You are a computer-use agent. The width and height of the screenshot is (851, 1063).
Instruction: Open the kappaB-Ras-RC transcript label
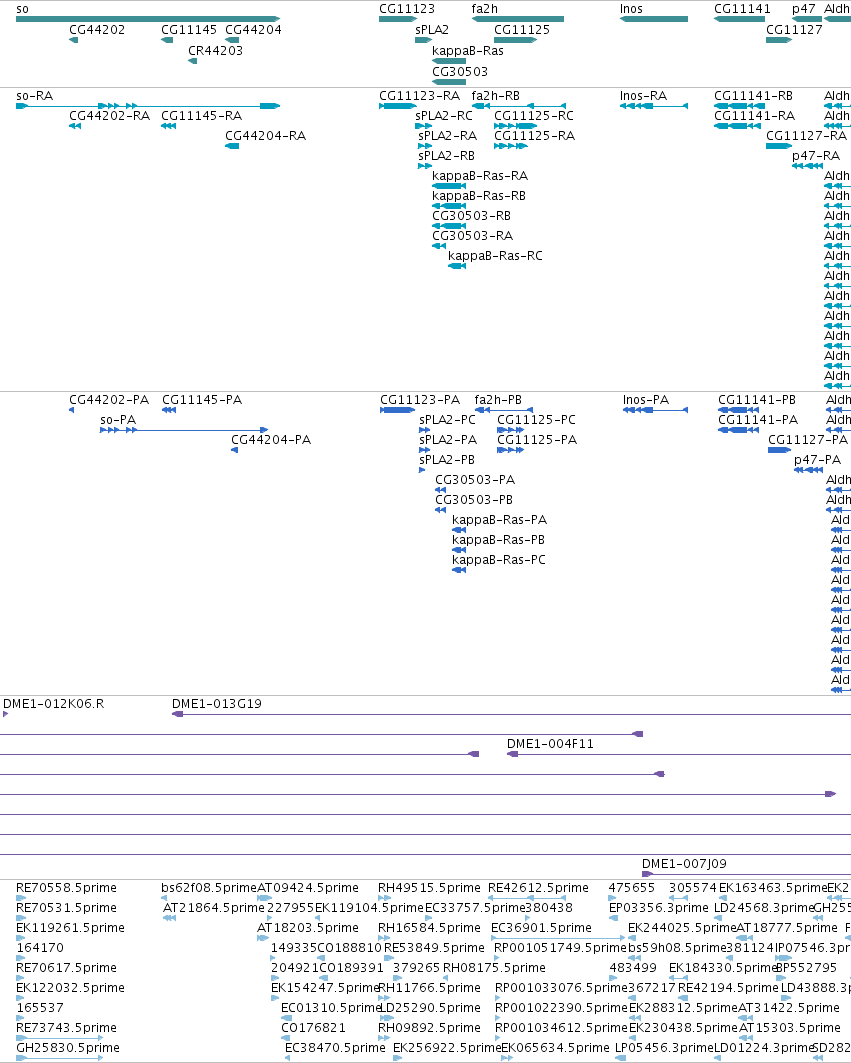click(x=495, y=256)
